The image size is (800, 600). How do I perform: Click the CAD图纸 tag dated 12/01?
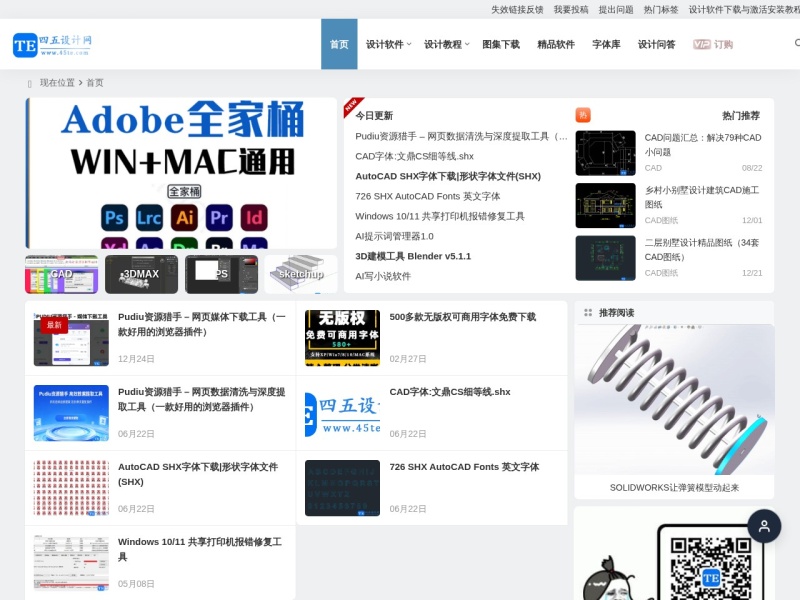(x=661, y=220)
